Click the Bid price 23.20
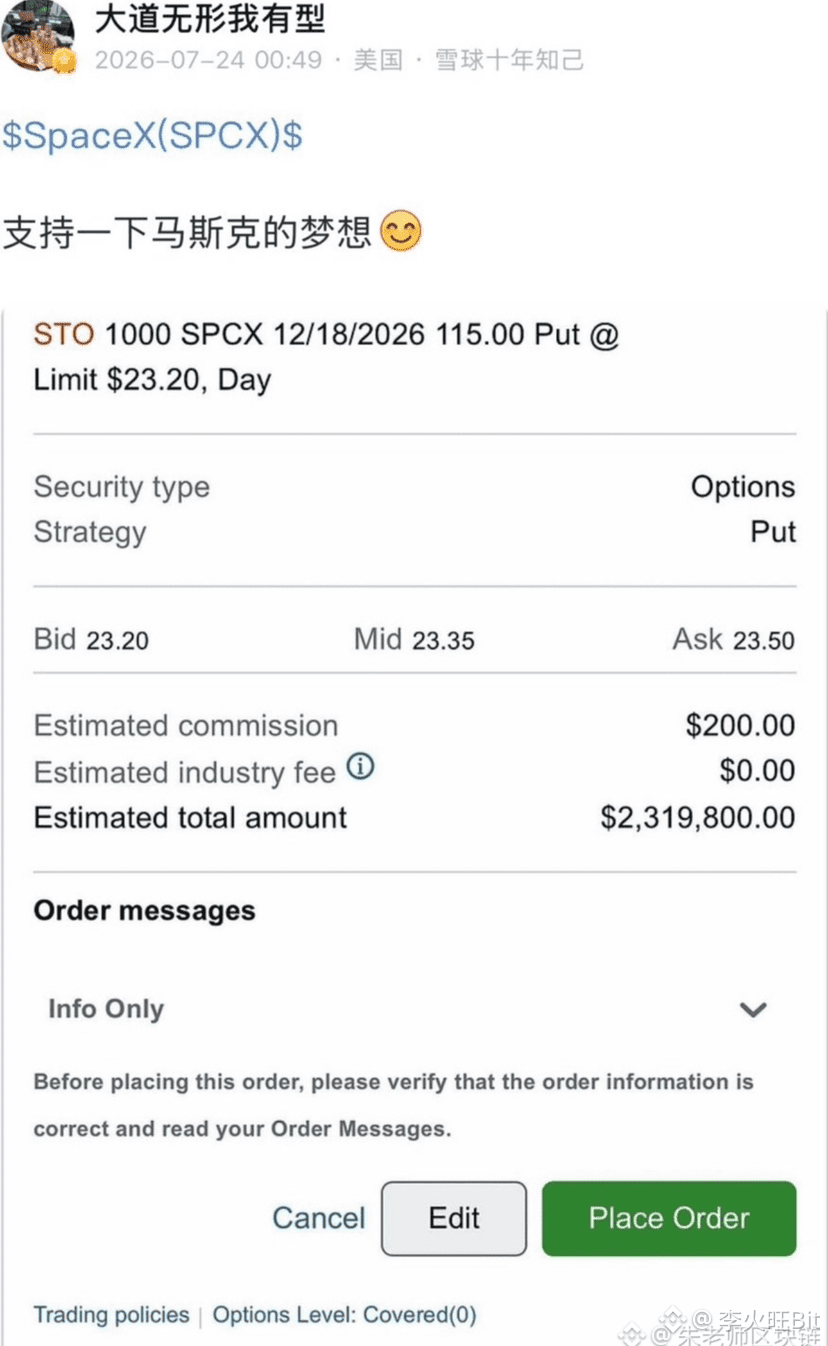Screen dimensions: 828x1346 coord(118,640)
